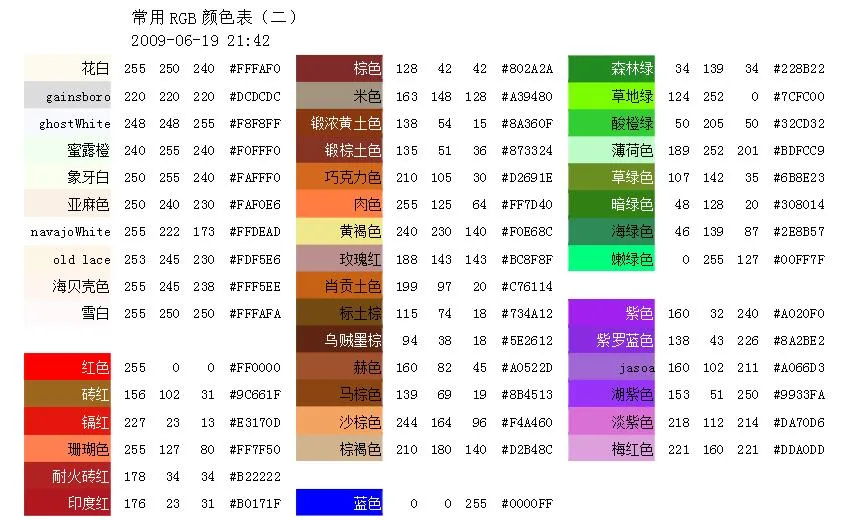The width and height of the screenshot is (856, 520).
Task: Select the 巧克力色 swatch
Action: [x=339, y=177]
